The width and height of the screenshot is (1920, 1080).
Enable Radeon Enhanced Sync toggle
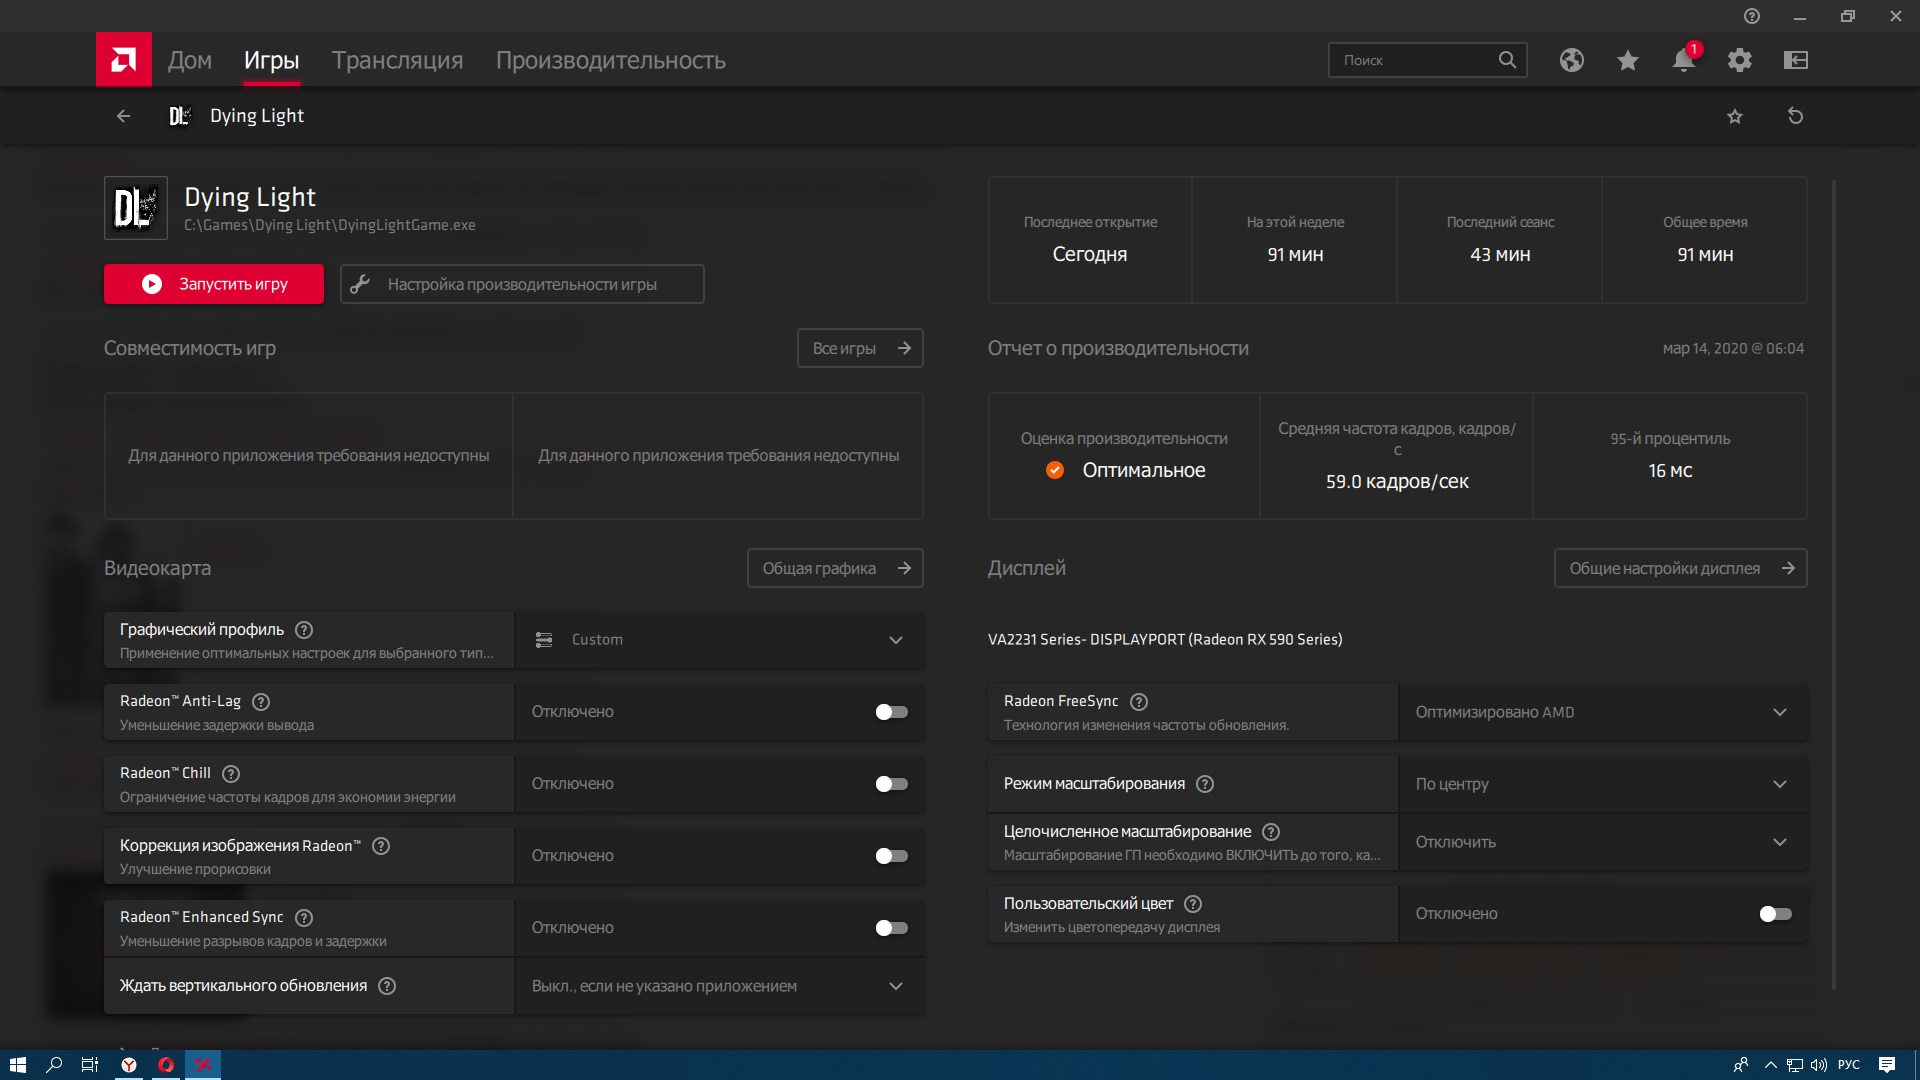coord(891,928)
